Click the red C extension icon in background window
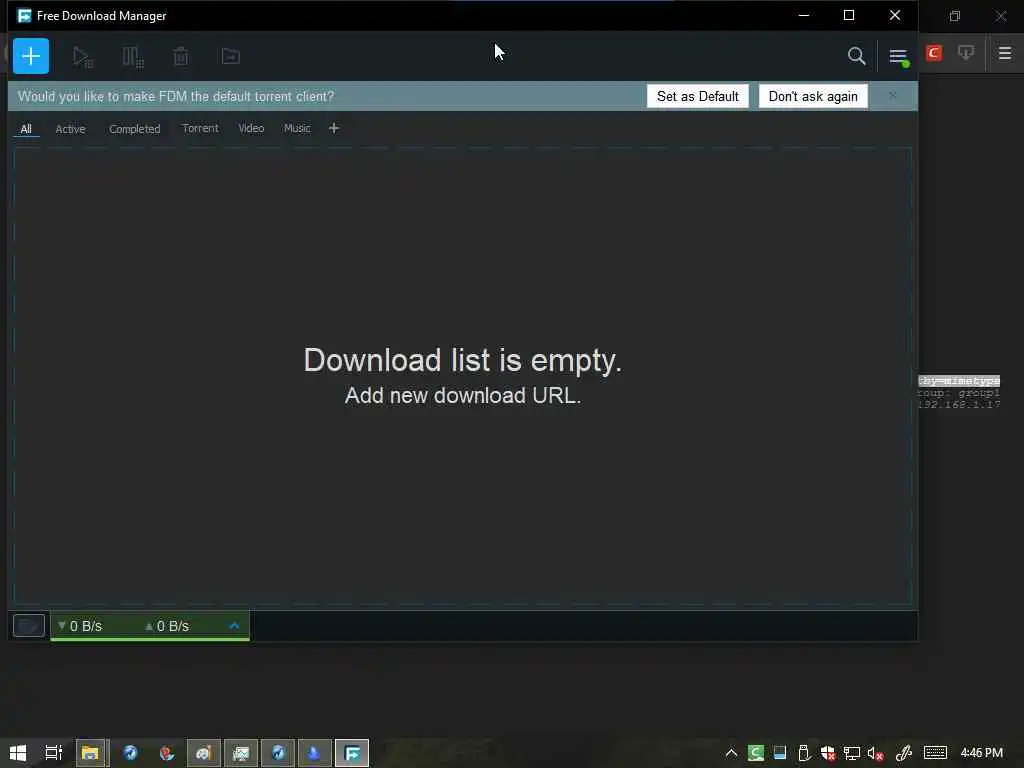1024x768 pixels. 934,53
